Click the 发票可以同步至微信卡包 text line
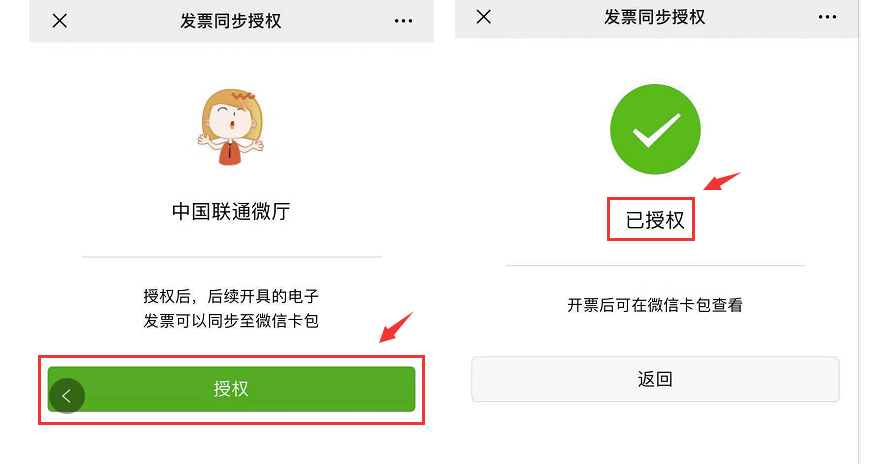 (231, 321)
